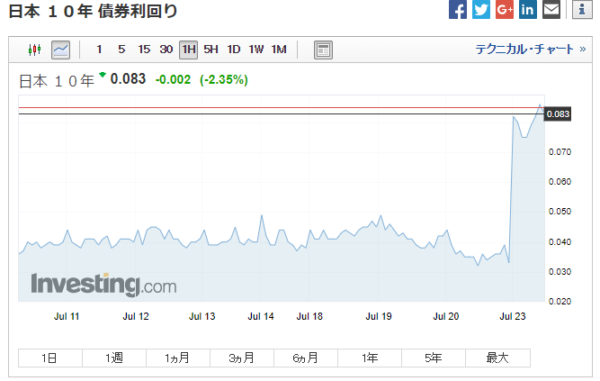Viewport: 600px width, 381px height.
Task: Choose the 1D interval
Action: 234,49
